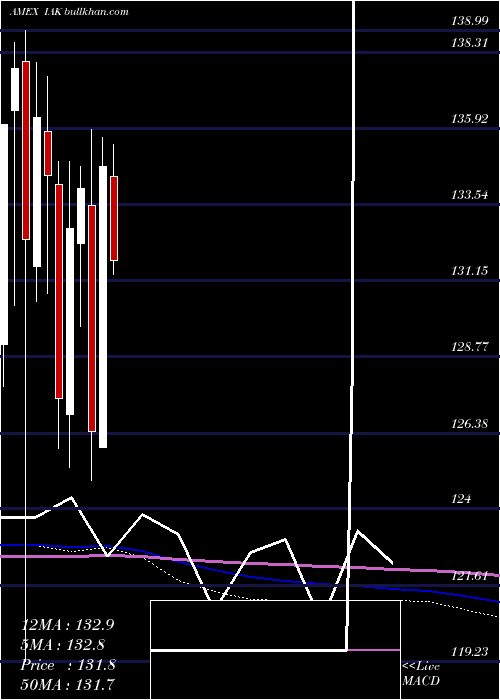This screenshot has height=700, width=500.
Task: Select the 138.31 price axis label
Action: (470, 42)
